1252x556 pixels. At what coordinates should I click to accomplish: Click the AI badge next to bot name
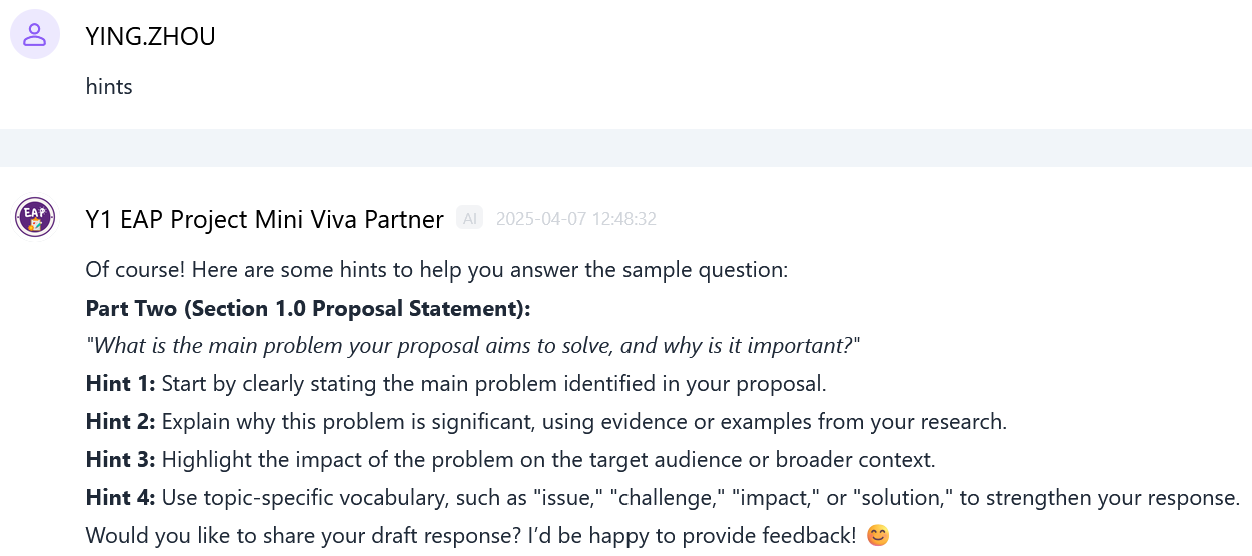(469, 218)
